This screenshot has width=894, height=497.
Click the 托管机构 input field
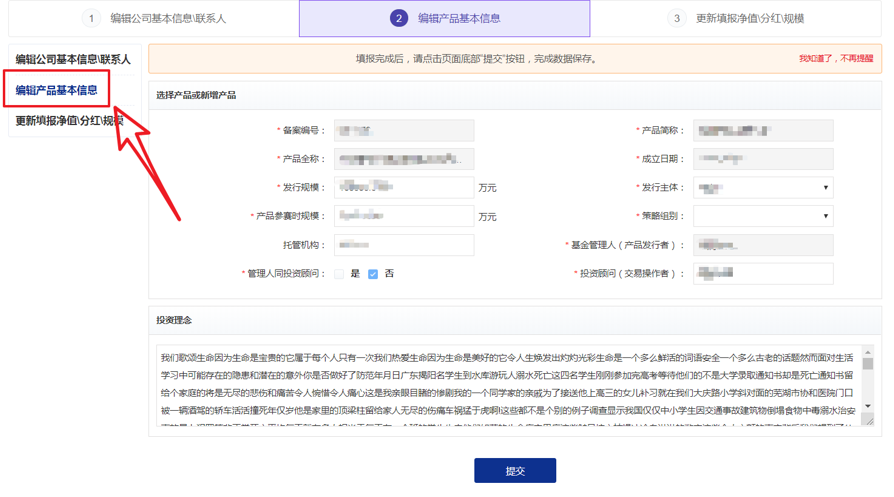404,245
